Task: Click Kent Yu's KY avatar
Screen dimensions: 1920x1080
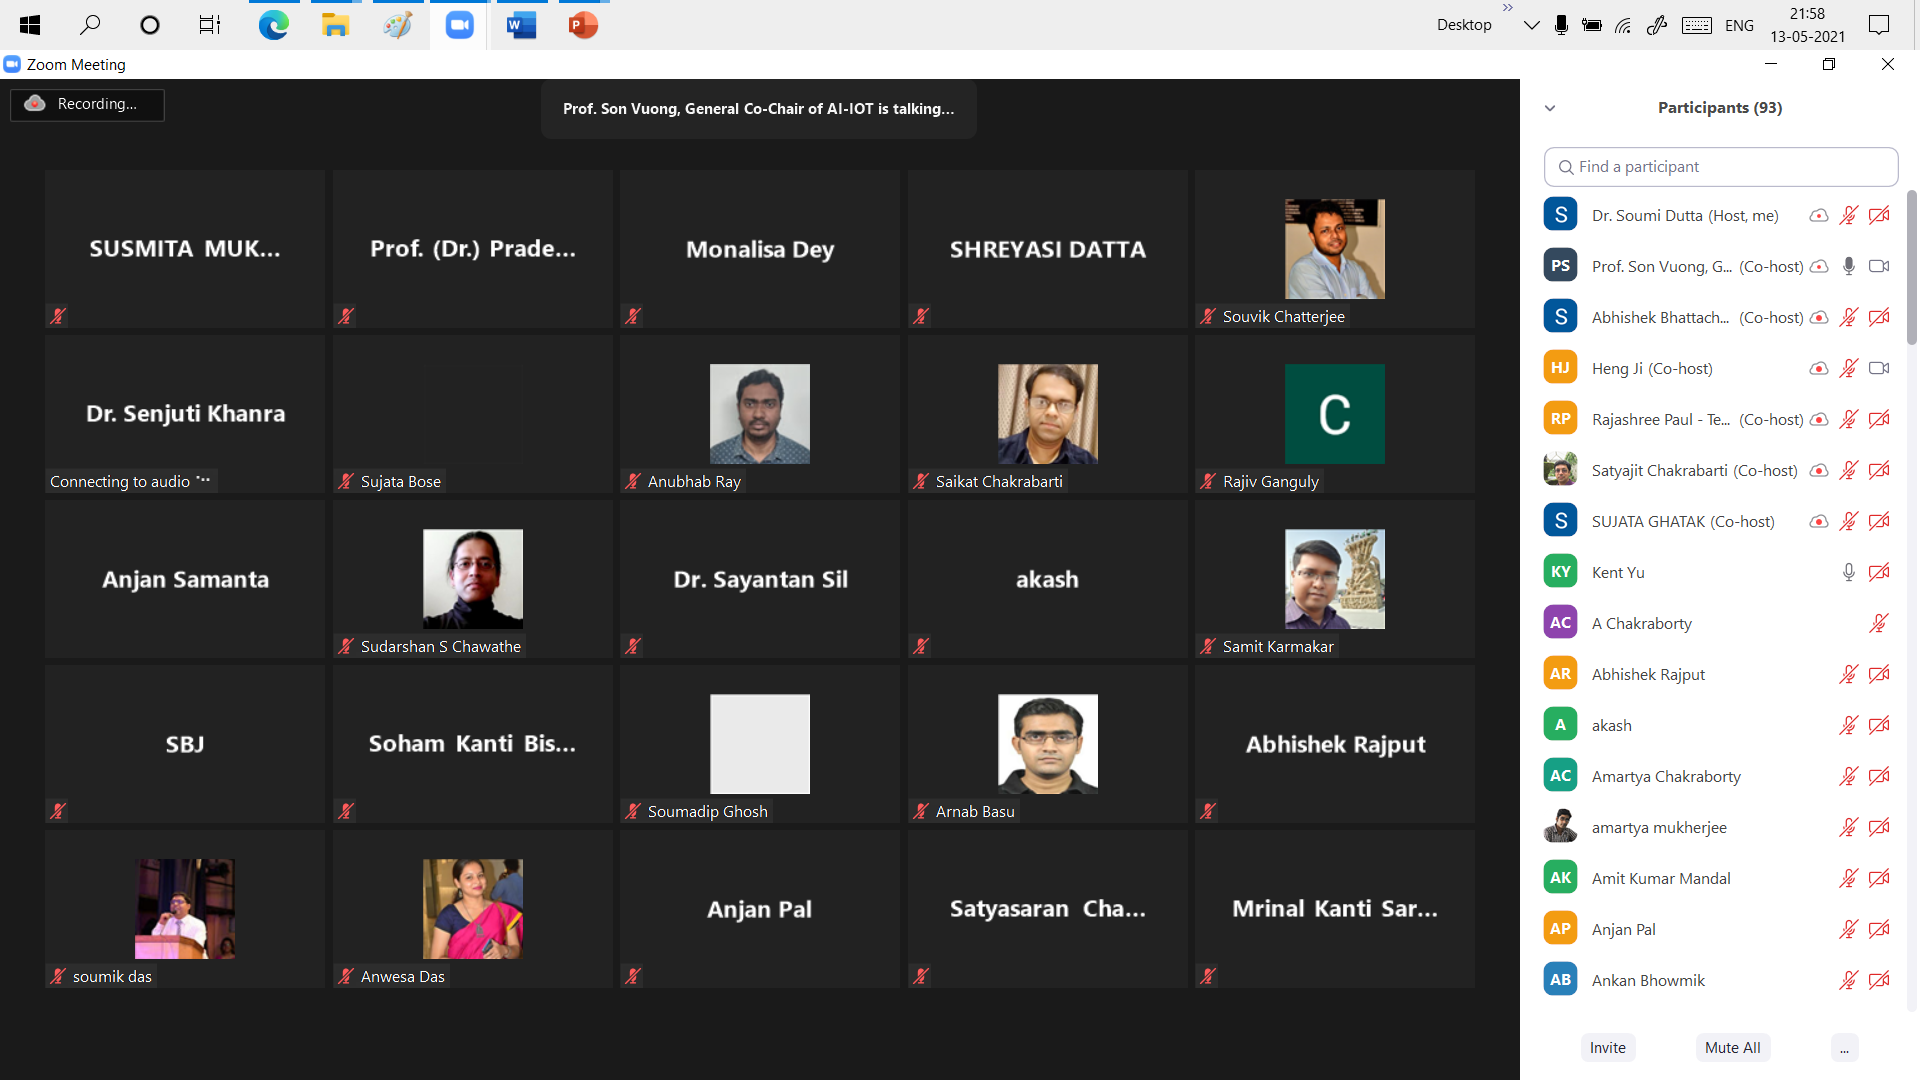Action: [x=1560, y=572]
